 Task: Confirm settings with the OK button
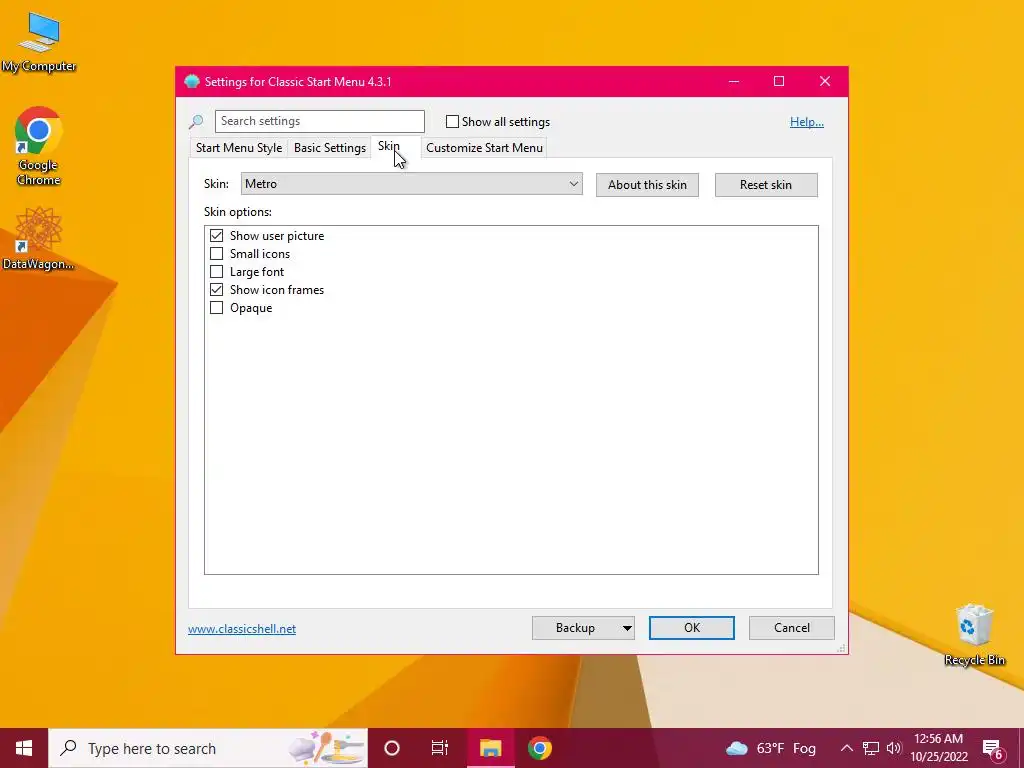pos(692,628)
